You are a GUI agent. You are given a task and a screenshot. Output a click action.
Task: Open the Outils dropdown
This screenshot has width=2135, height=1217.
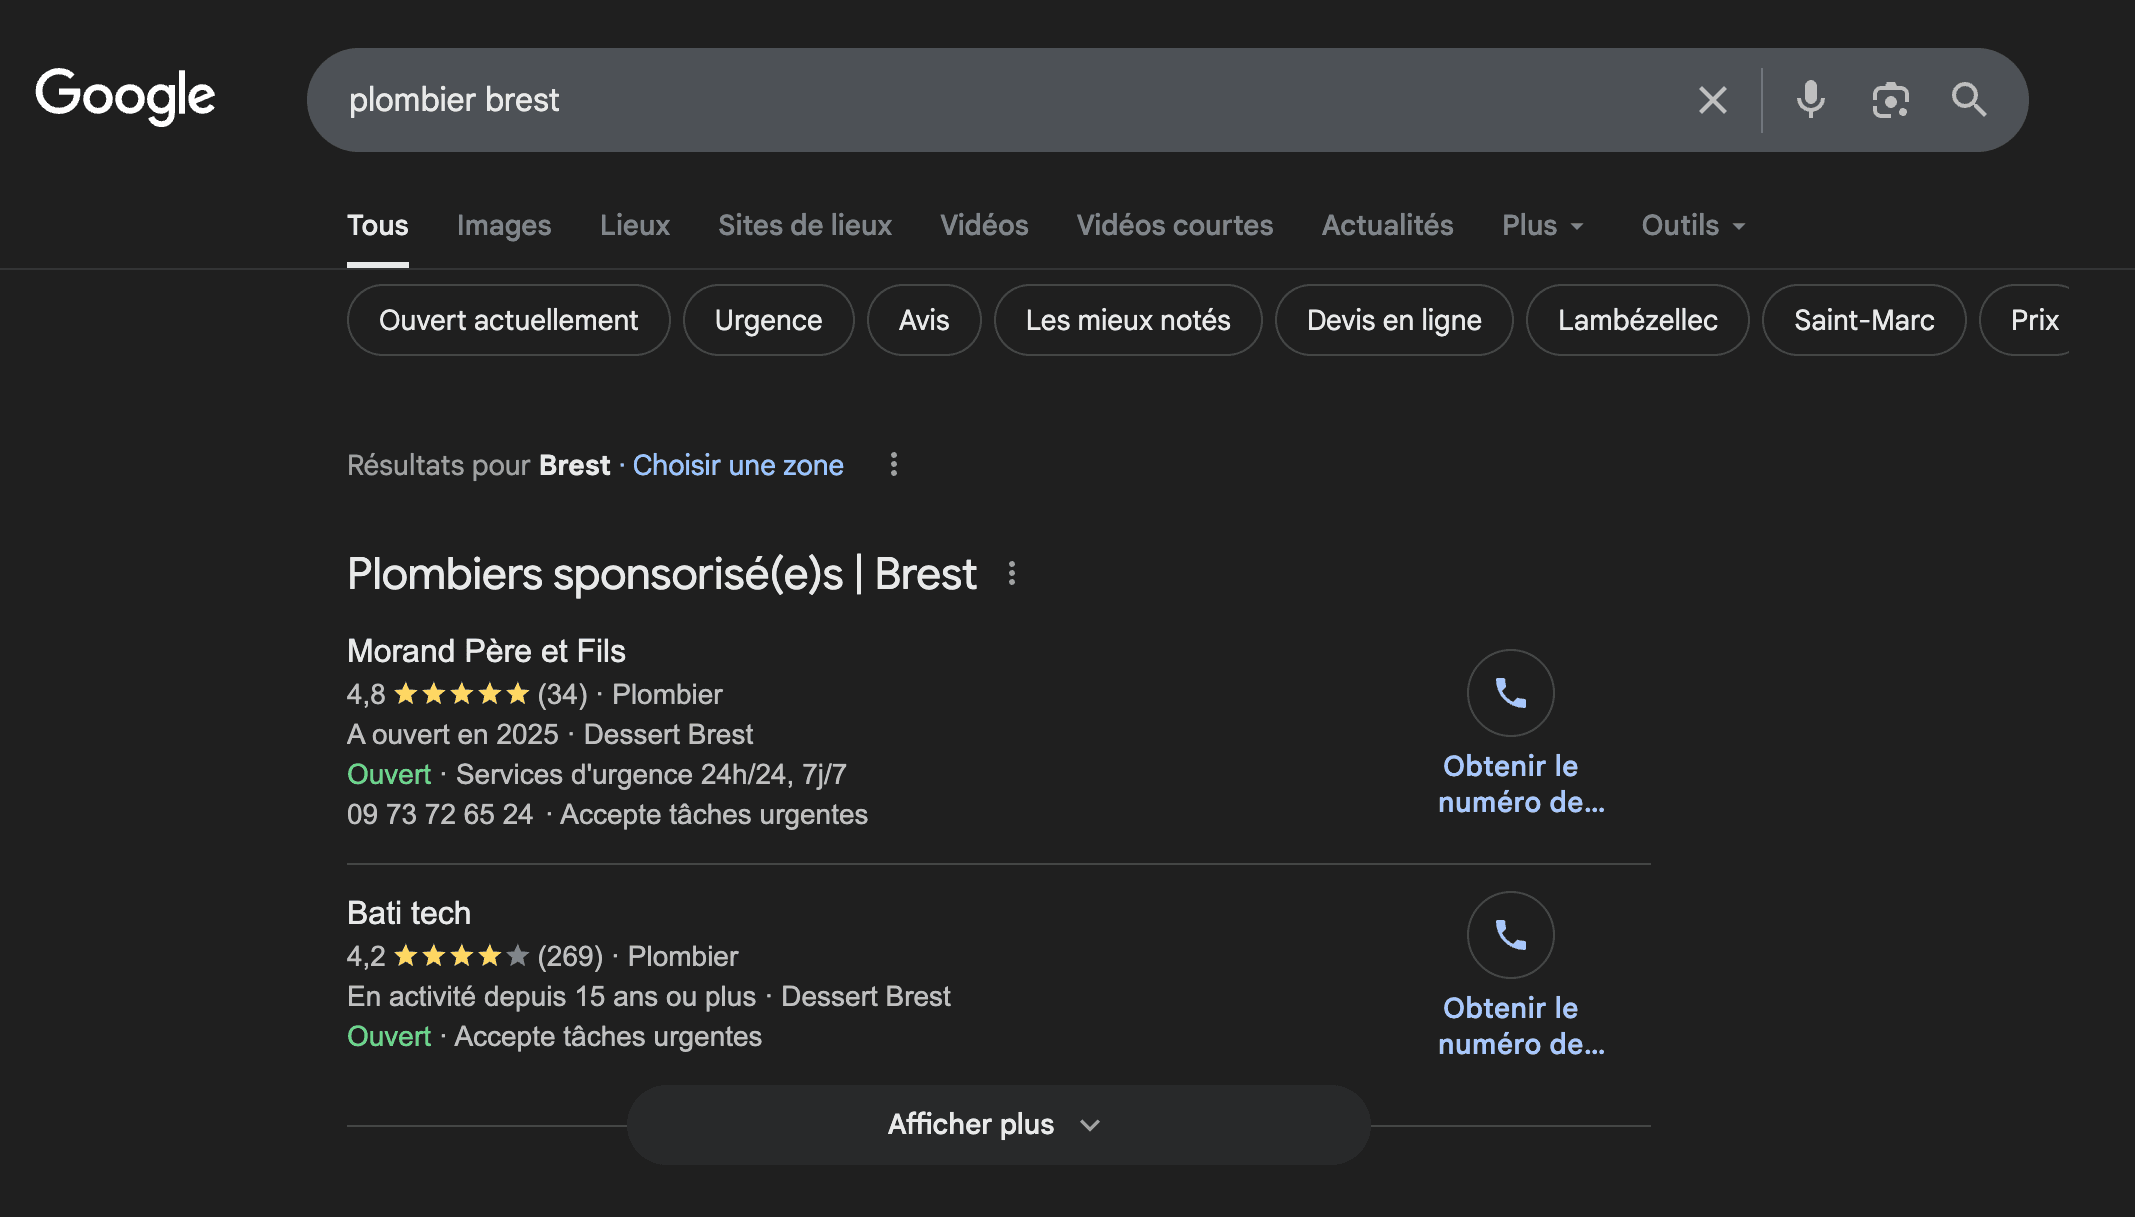(x=1692, y=225)
